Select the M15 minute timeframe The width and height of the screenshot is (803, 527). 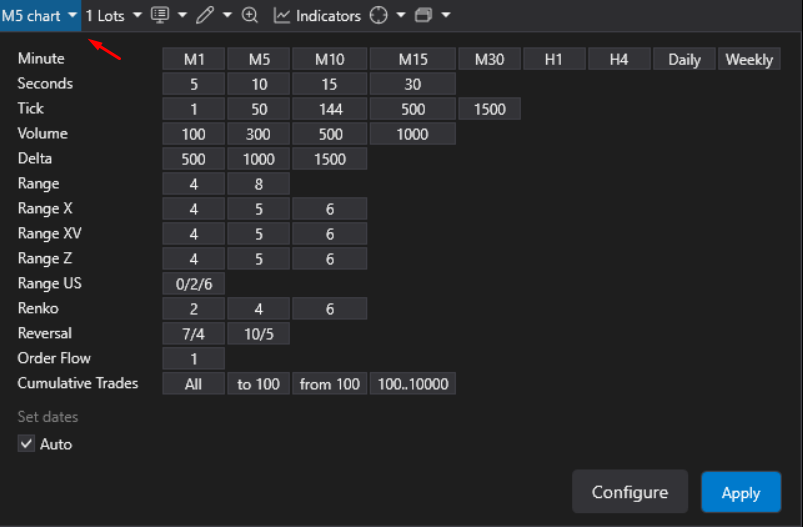[412, 59]
